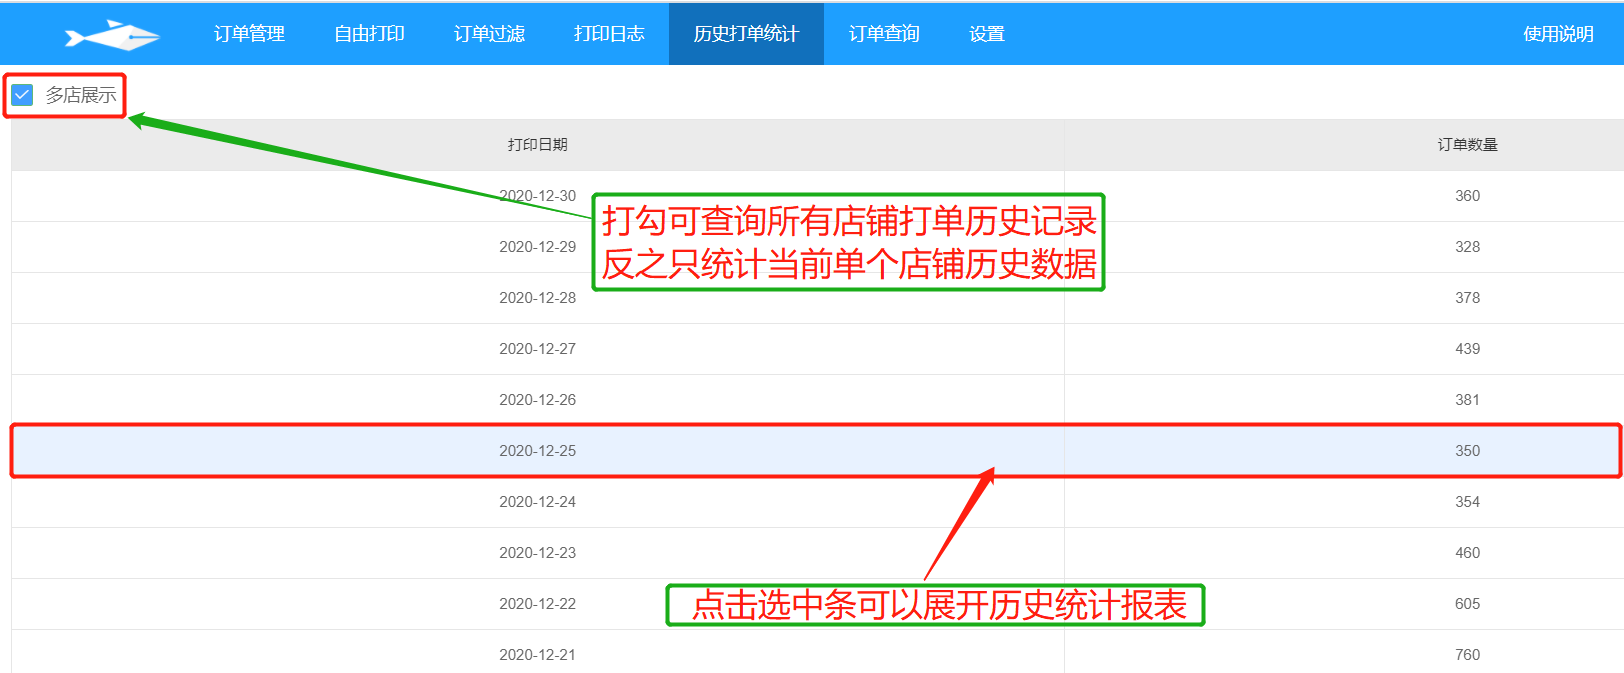Click the 订单数量 column header
Viewport: 1624px width, 673px height.
point(1467,145)
